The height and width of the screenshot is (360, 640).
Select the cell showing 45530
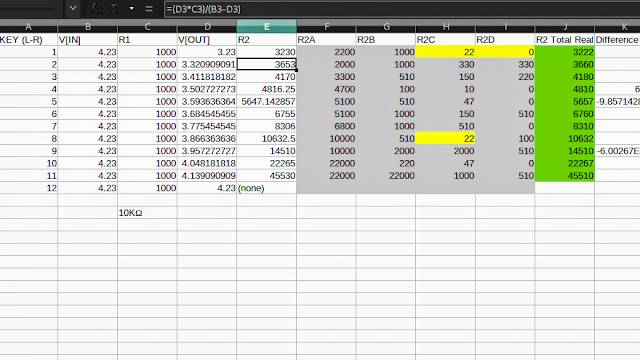(267, 176)
